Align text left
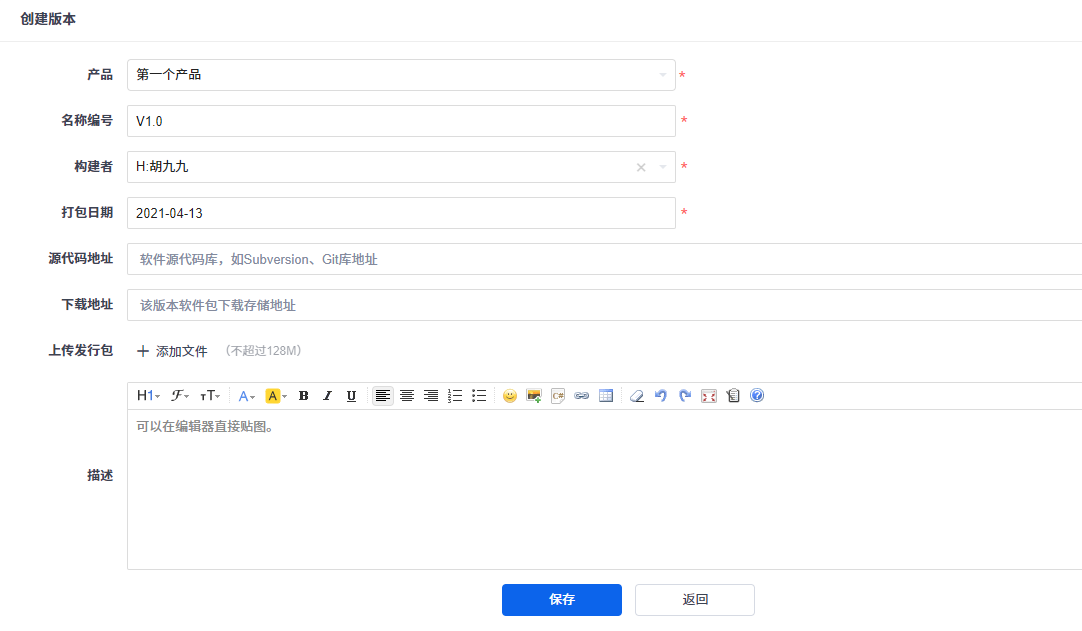This screenshot has height=631, width=1082. 382,396
